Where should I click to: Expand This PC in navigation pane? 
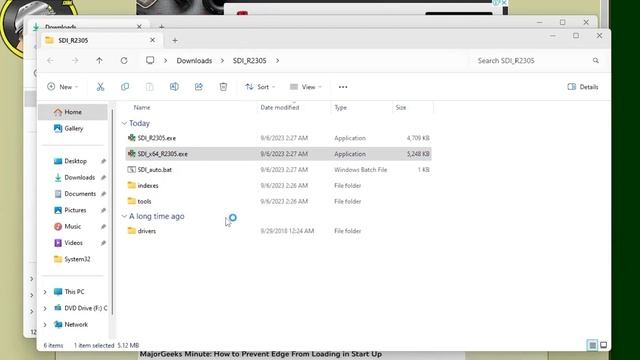[45, 292]
